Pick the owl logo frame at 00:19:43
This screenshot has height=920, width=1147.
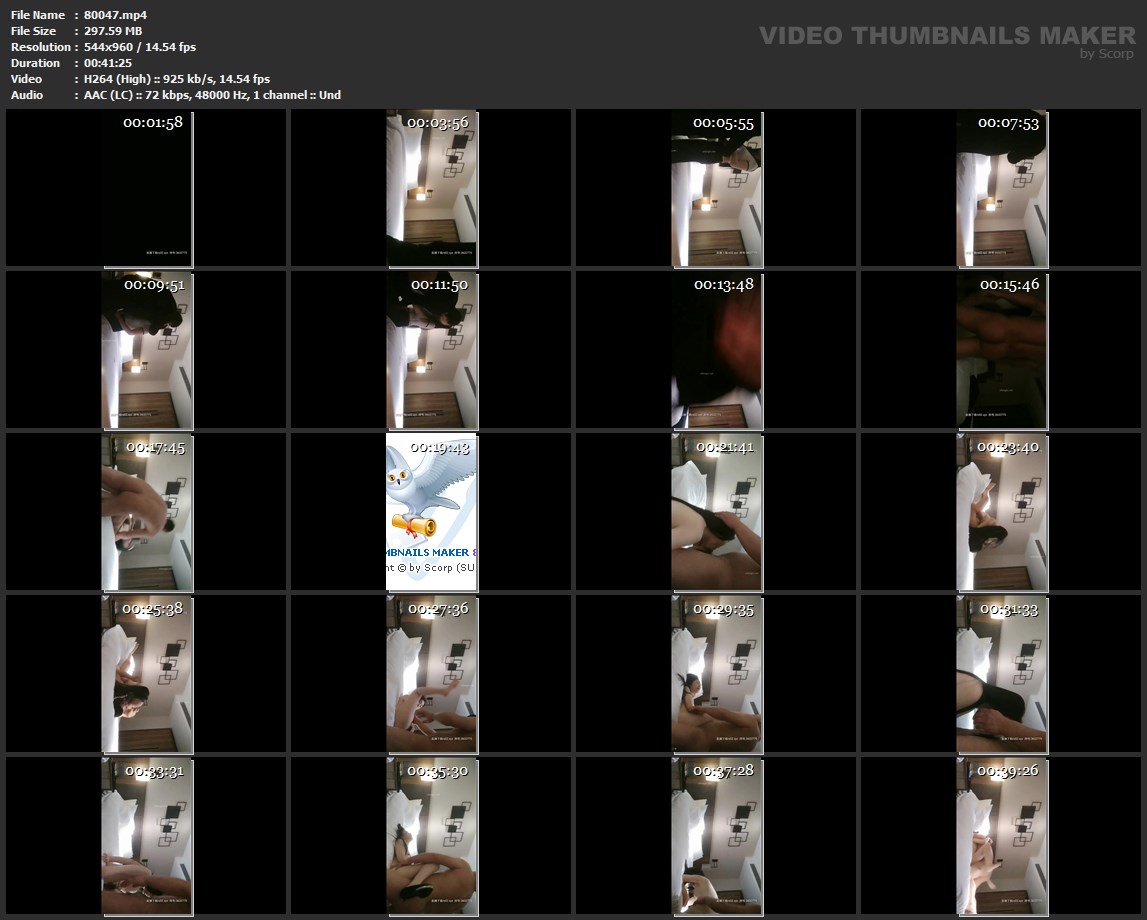coord(432,512)
